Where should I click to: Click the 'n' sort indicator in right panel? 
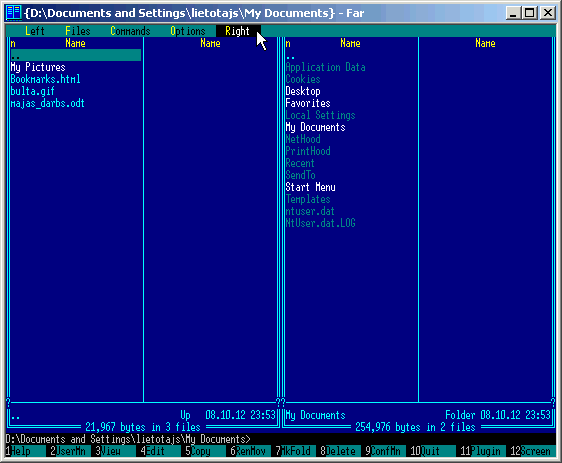[x=288, y=43]
